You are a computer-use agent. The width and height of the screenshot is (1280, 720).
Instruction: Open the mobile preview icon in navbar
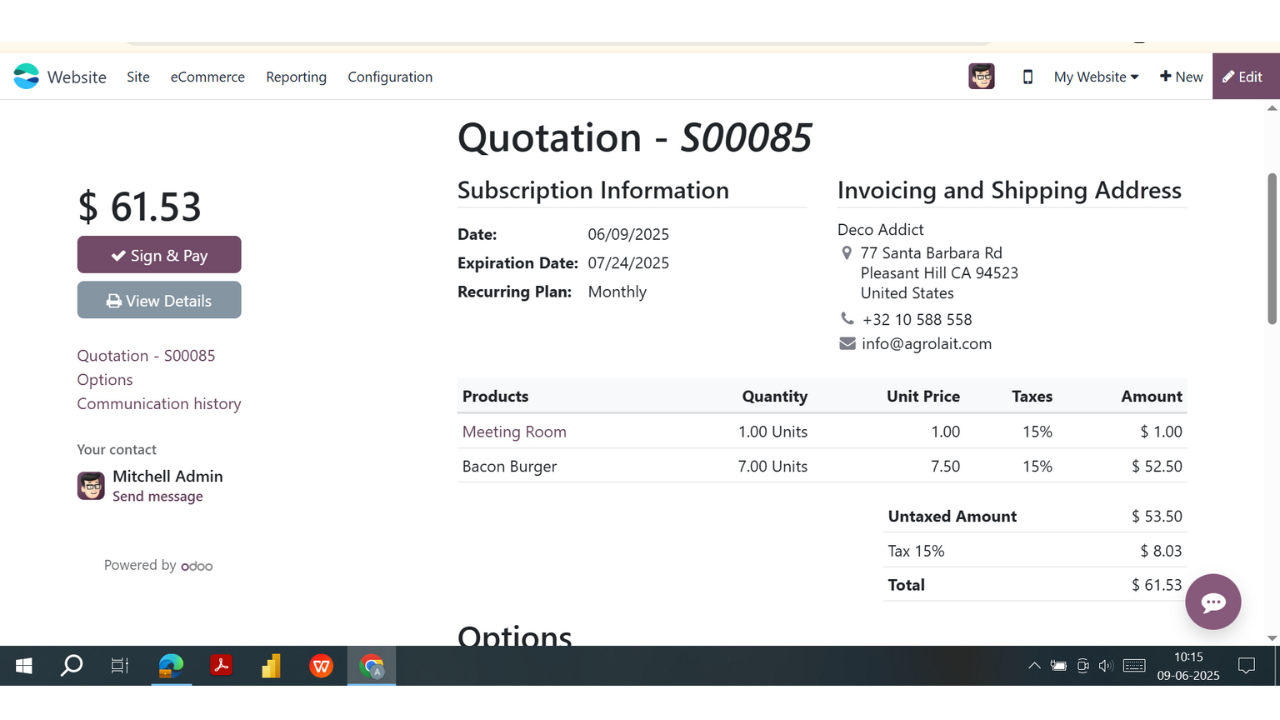click(1027, 76)
